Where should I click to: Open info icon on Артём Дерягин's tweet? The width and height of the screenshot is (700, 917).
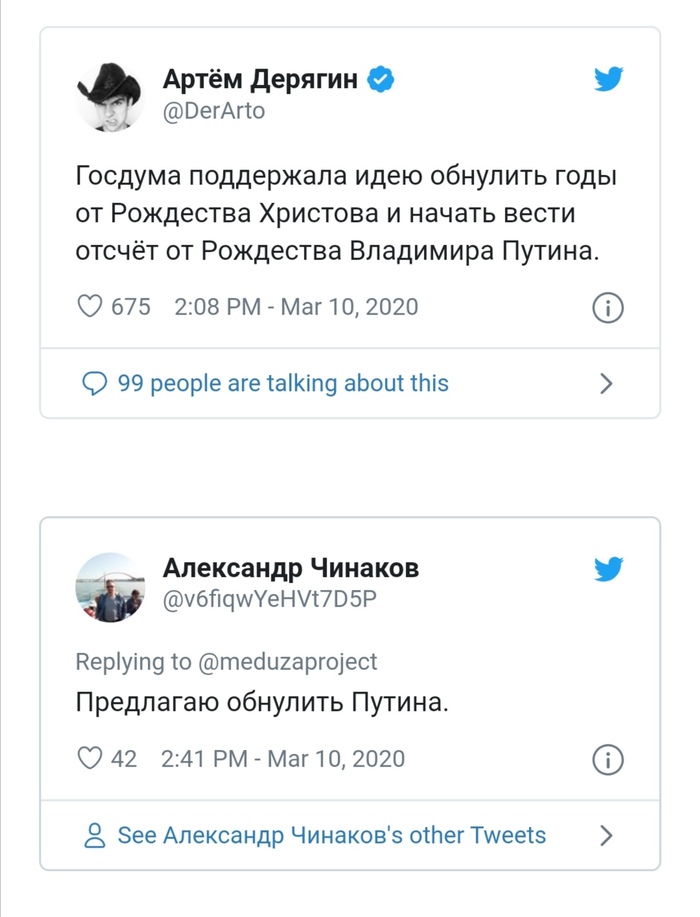608,307
